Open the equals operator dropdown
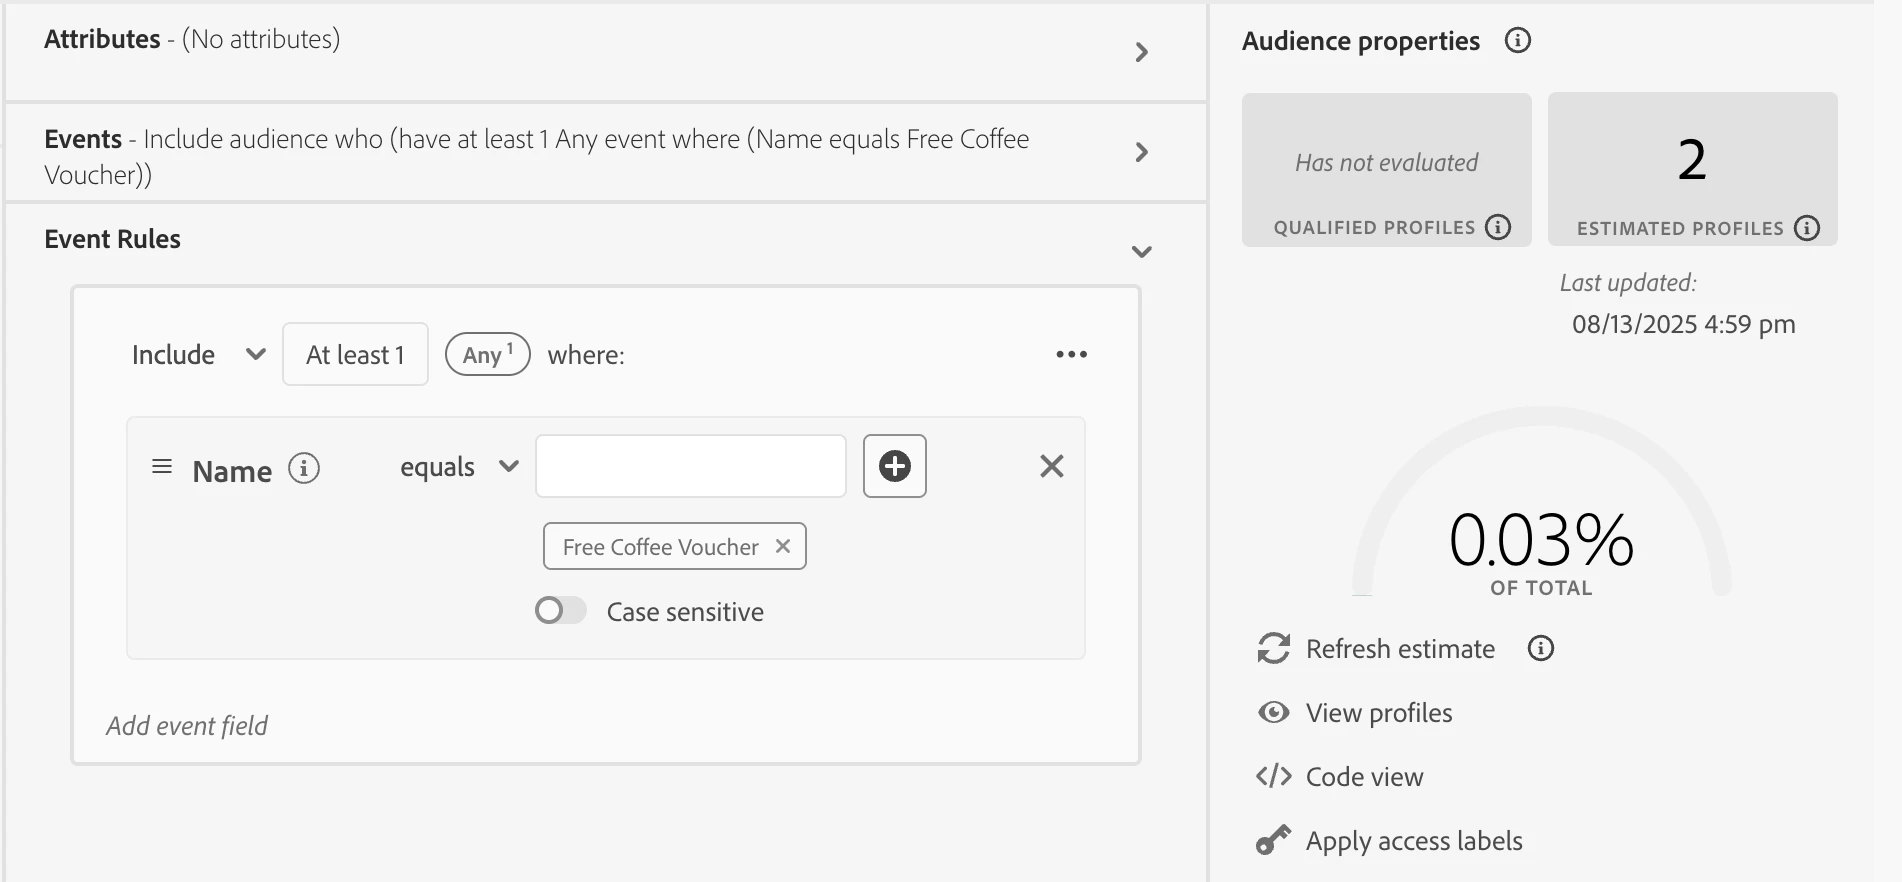The height and width of the screenshot is (882, 1902). tap(459, 467)
